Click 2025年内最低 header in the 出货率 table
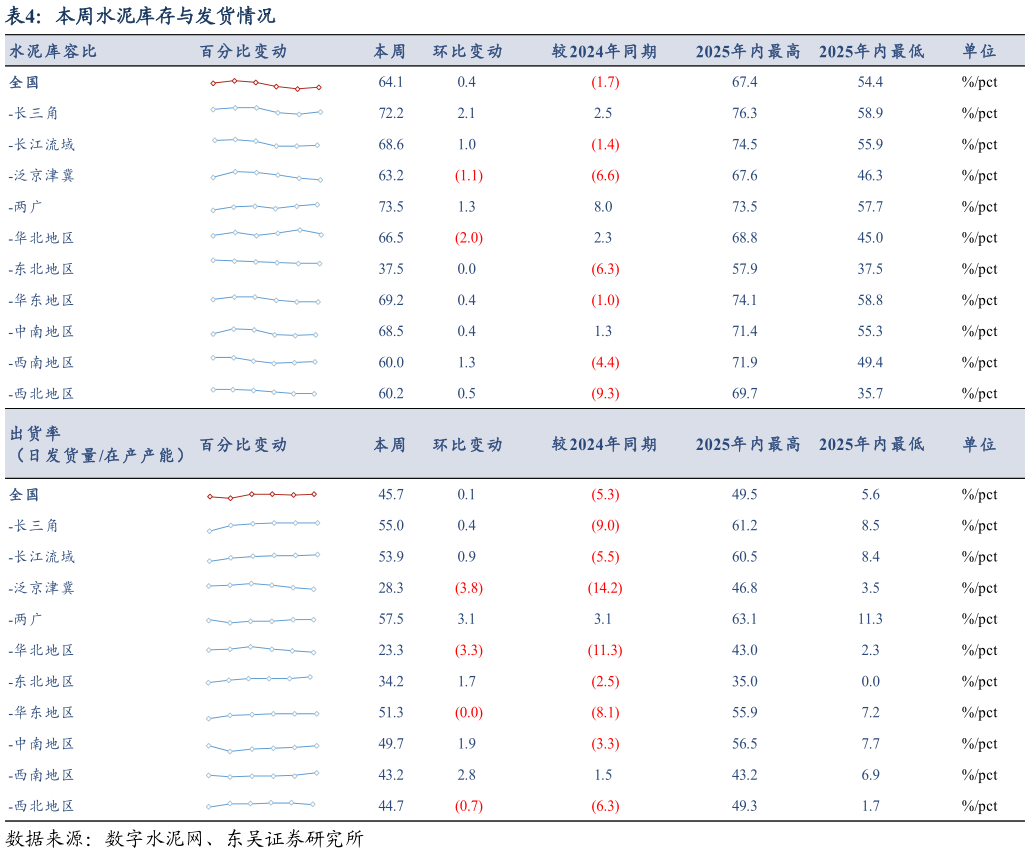 pyautogui.click(x=870, y=444)
